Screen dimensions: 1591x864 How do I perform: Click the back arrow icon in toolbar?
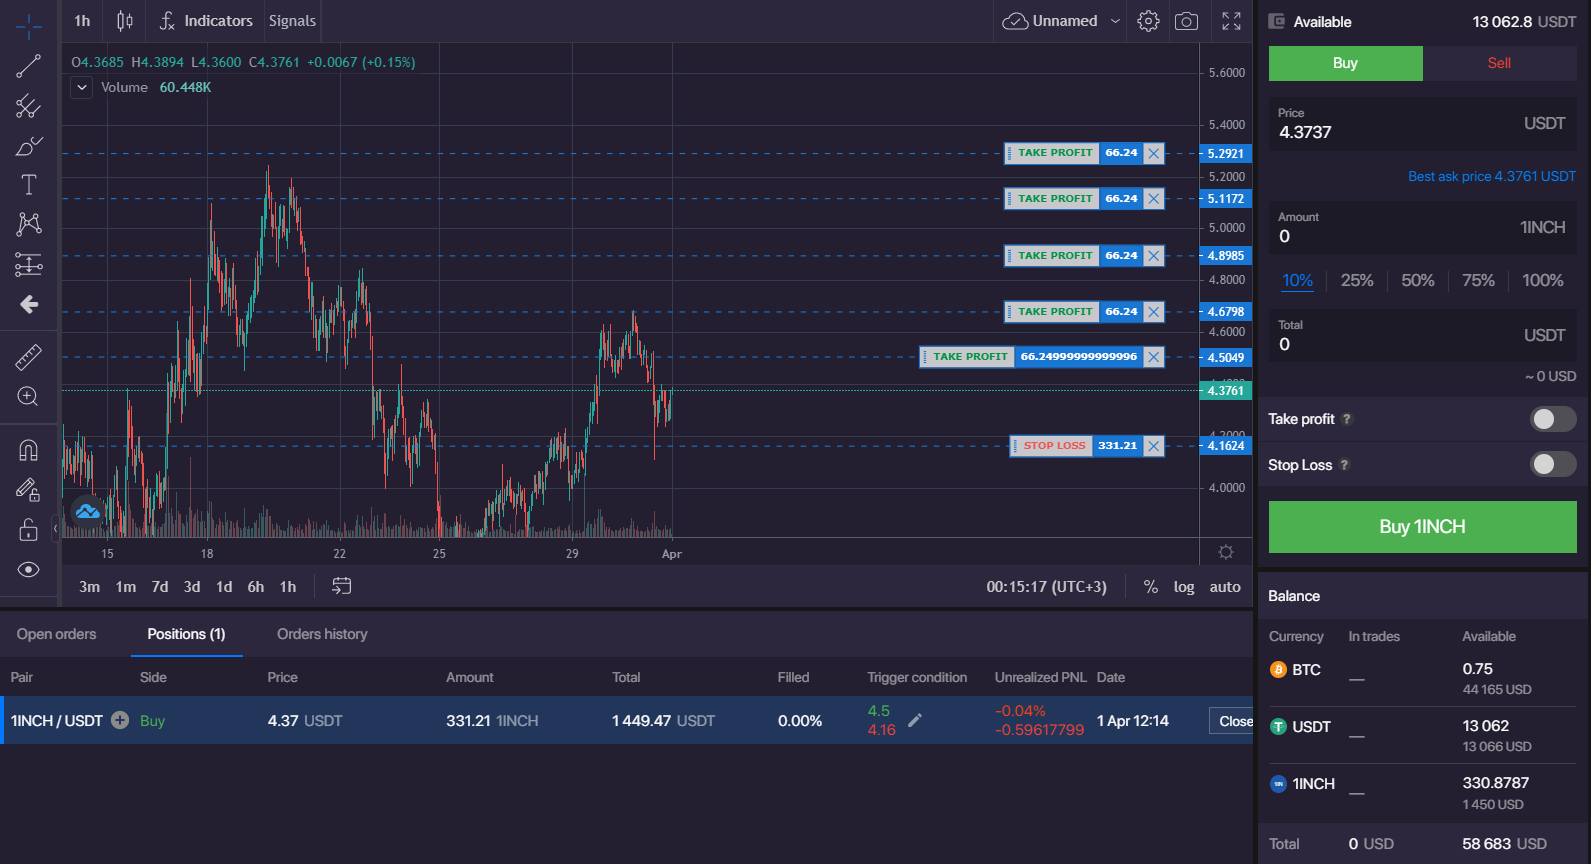(x=29, y=304)
